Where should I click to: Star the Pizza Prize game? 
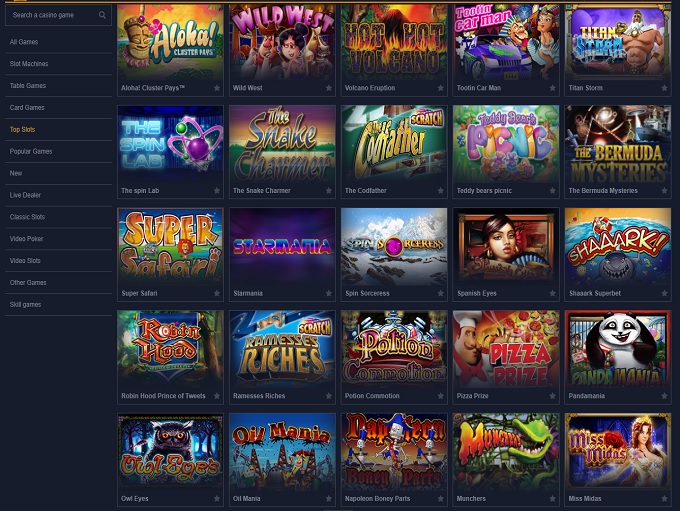point(552,396)
